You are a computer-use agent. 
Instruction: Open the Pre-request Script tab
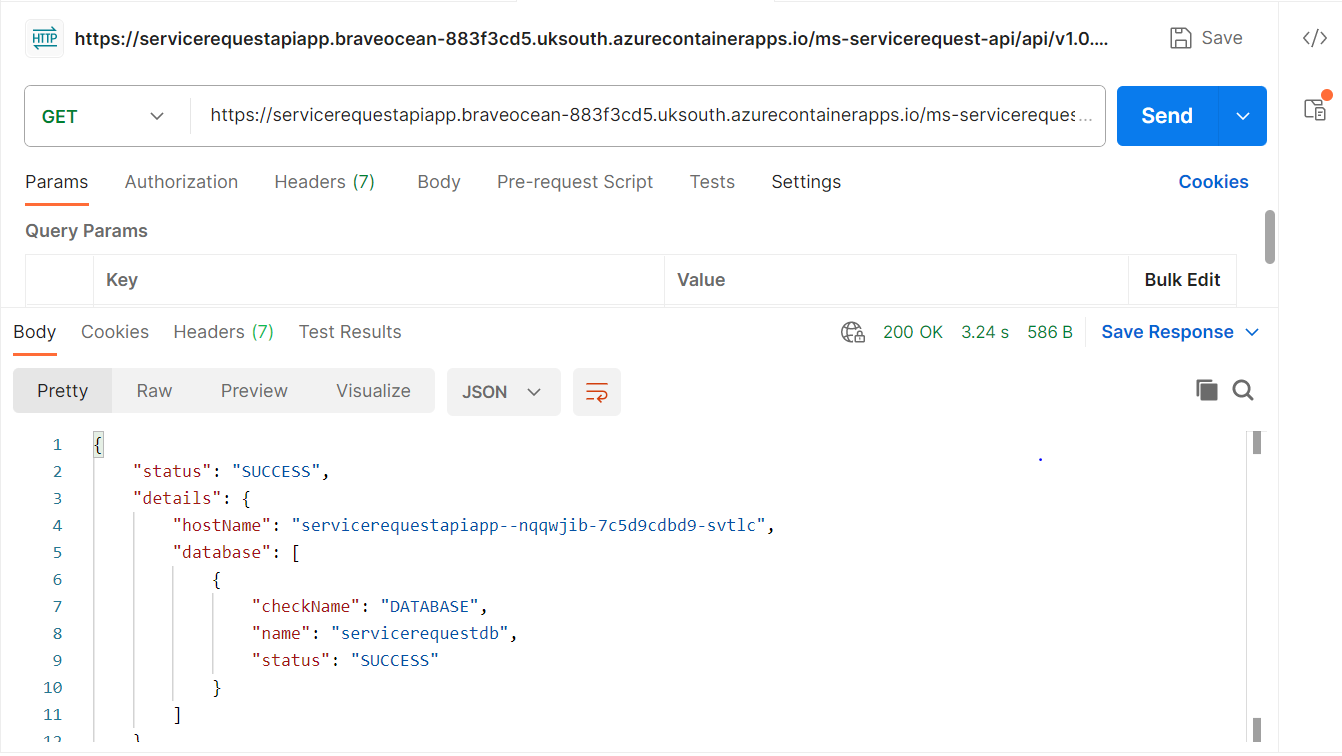574,182
